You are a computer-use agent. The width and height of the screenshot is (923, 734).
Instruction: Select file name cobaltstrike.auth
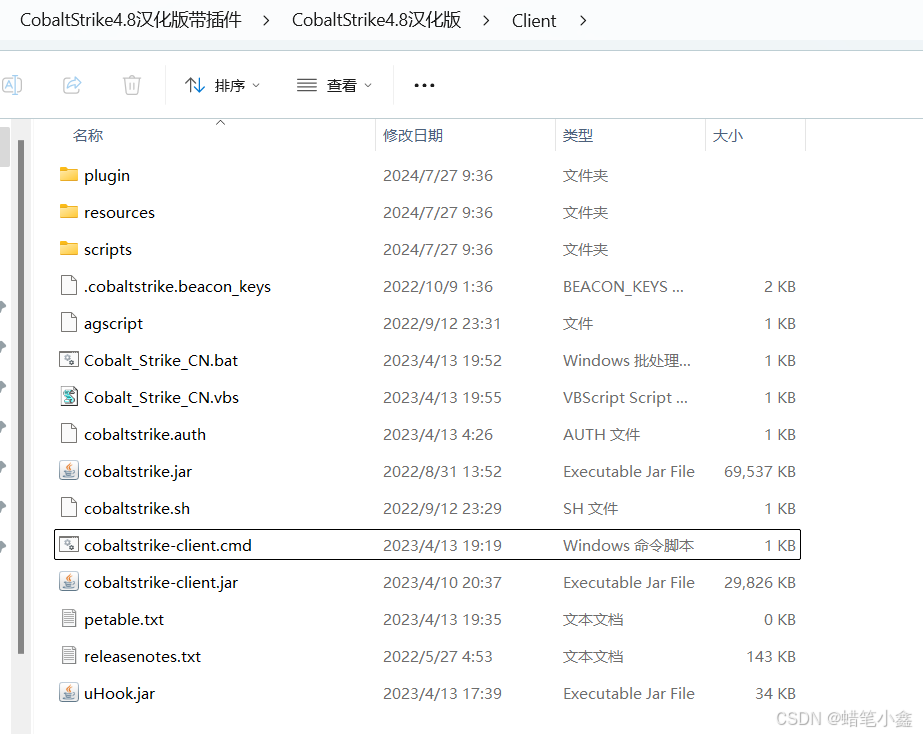pos(145,434)
